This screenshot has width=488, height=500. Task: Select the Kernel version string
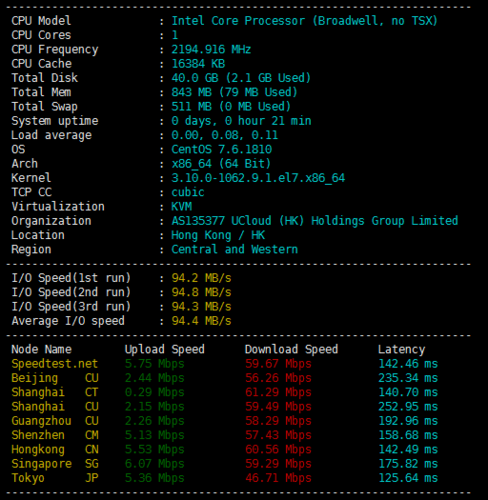[258, 178]
